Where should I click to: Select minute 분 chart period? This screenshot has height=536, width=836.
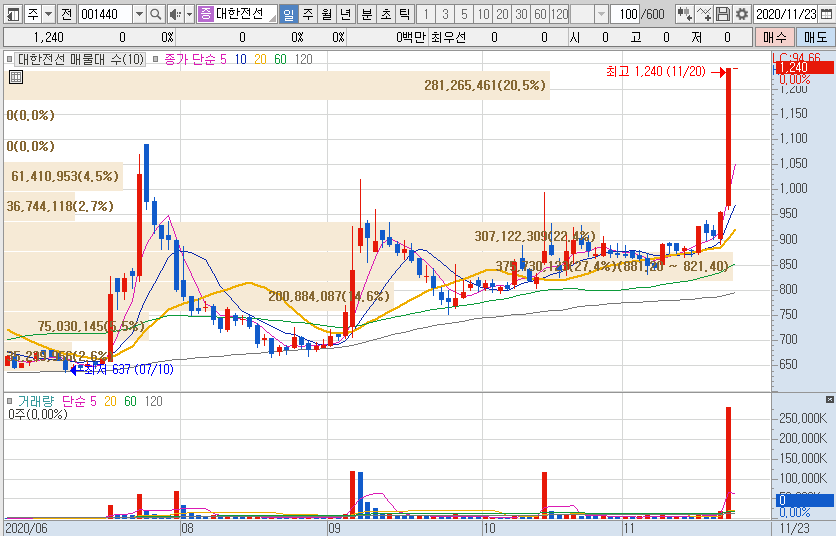[x=367, y=14]
